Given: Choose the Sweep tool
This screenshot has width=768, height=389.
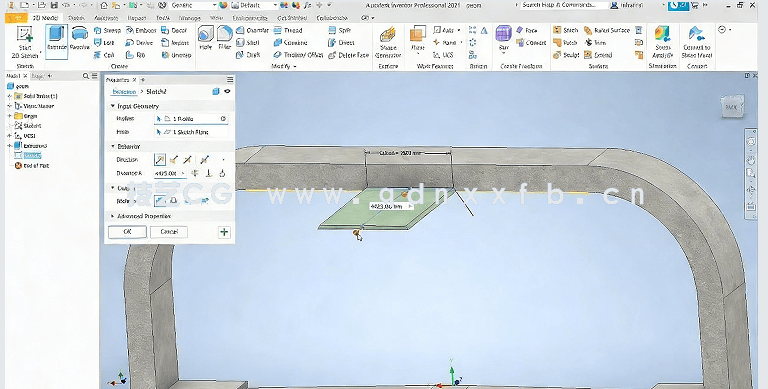Looking at the screenshot, I should (108, 30).
